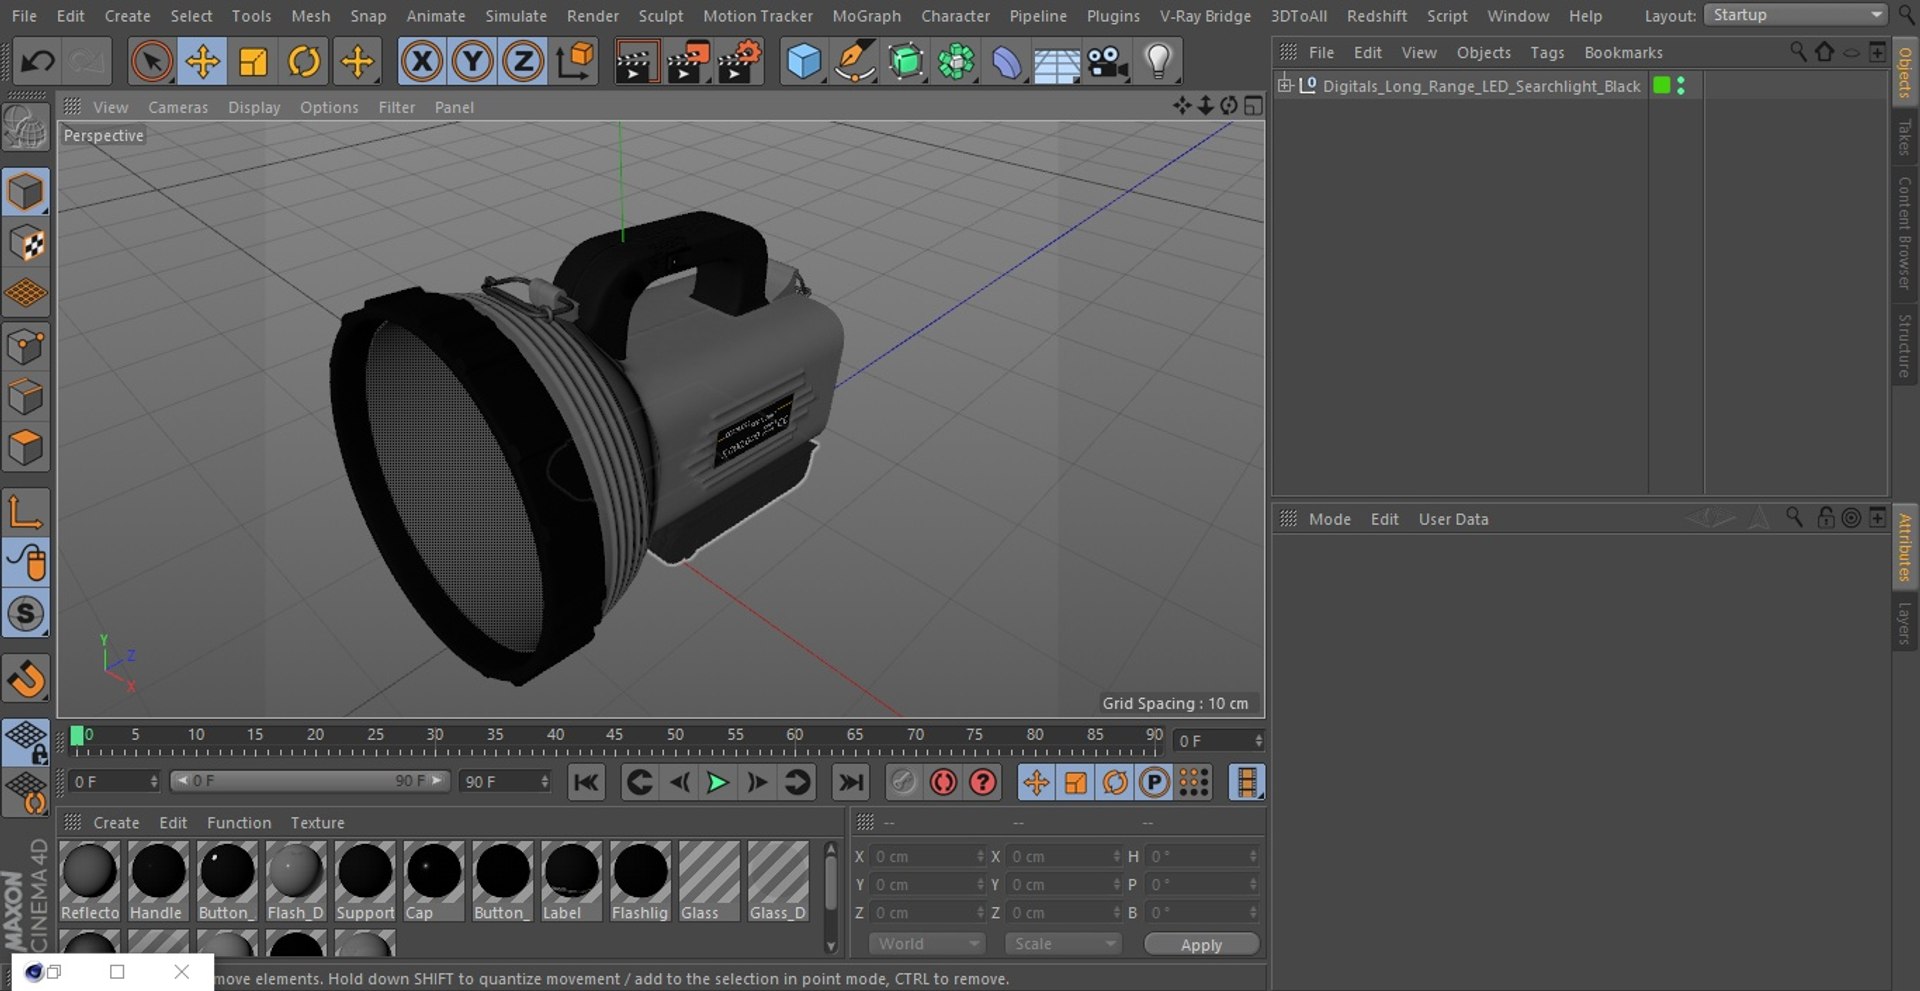This screenshot has width=1920, height=991.
Task: Toggle Y axis lock
Action: tap(472, 62)
